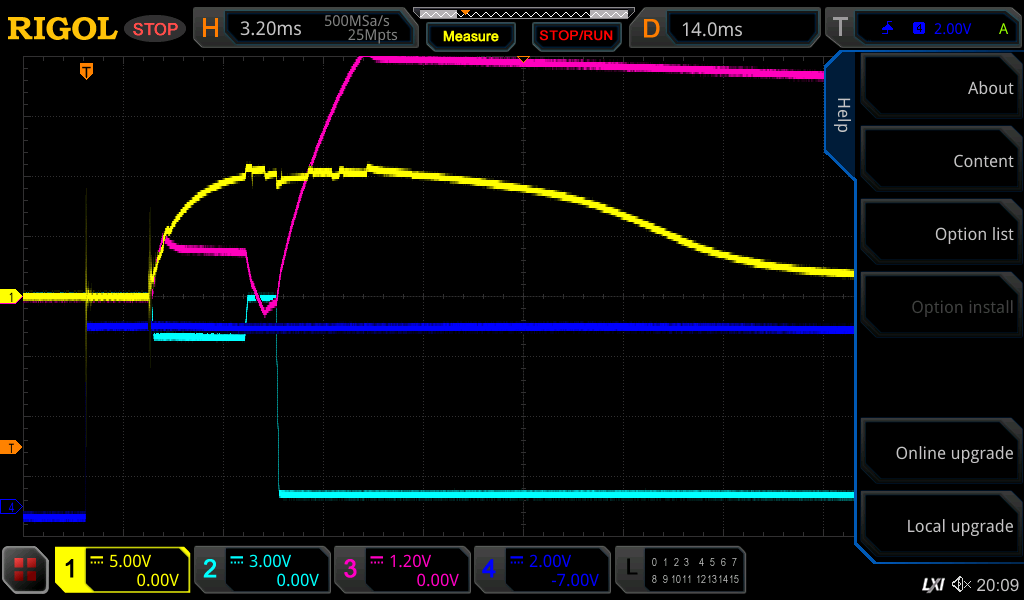Image resolution: width=1024 pixels, height=600 pixels.
Task: Click the LXI network status icon
Action: click(x=932, y=584)
